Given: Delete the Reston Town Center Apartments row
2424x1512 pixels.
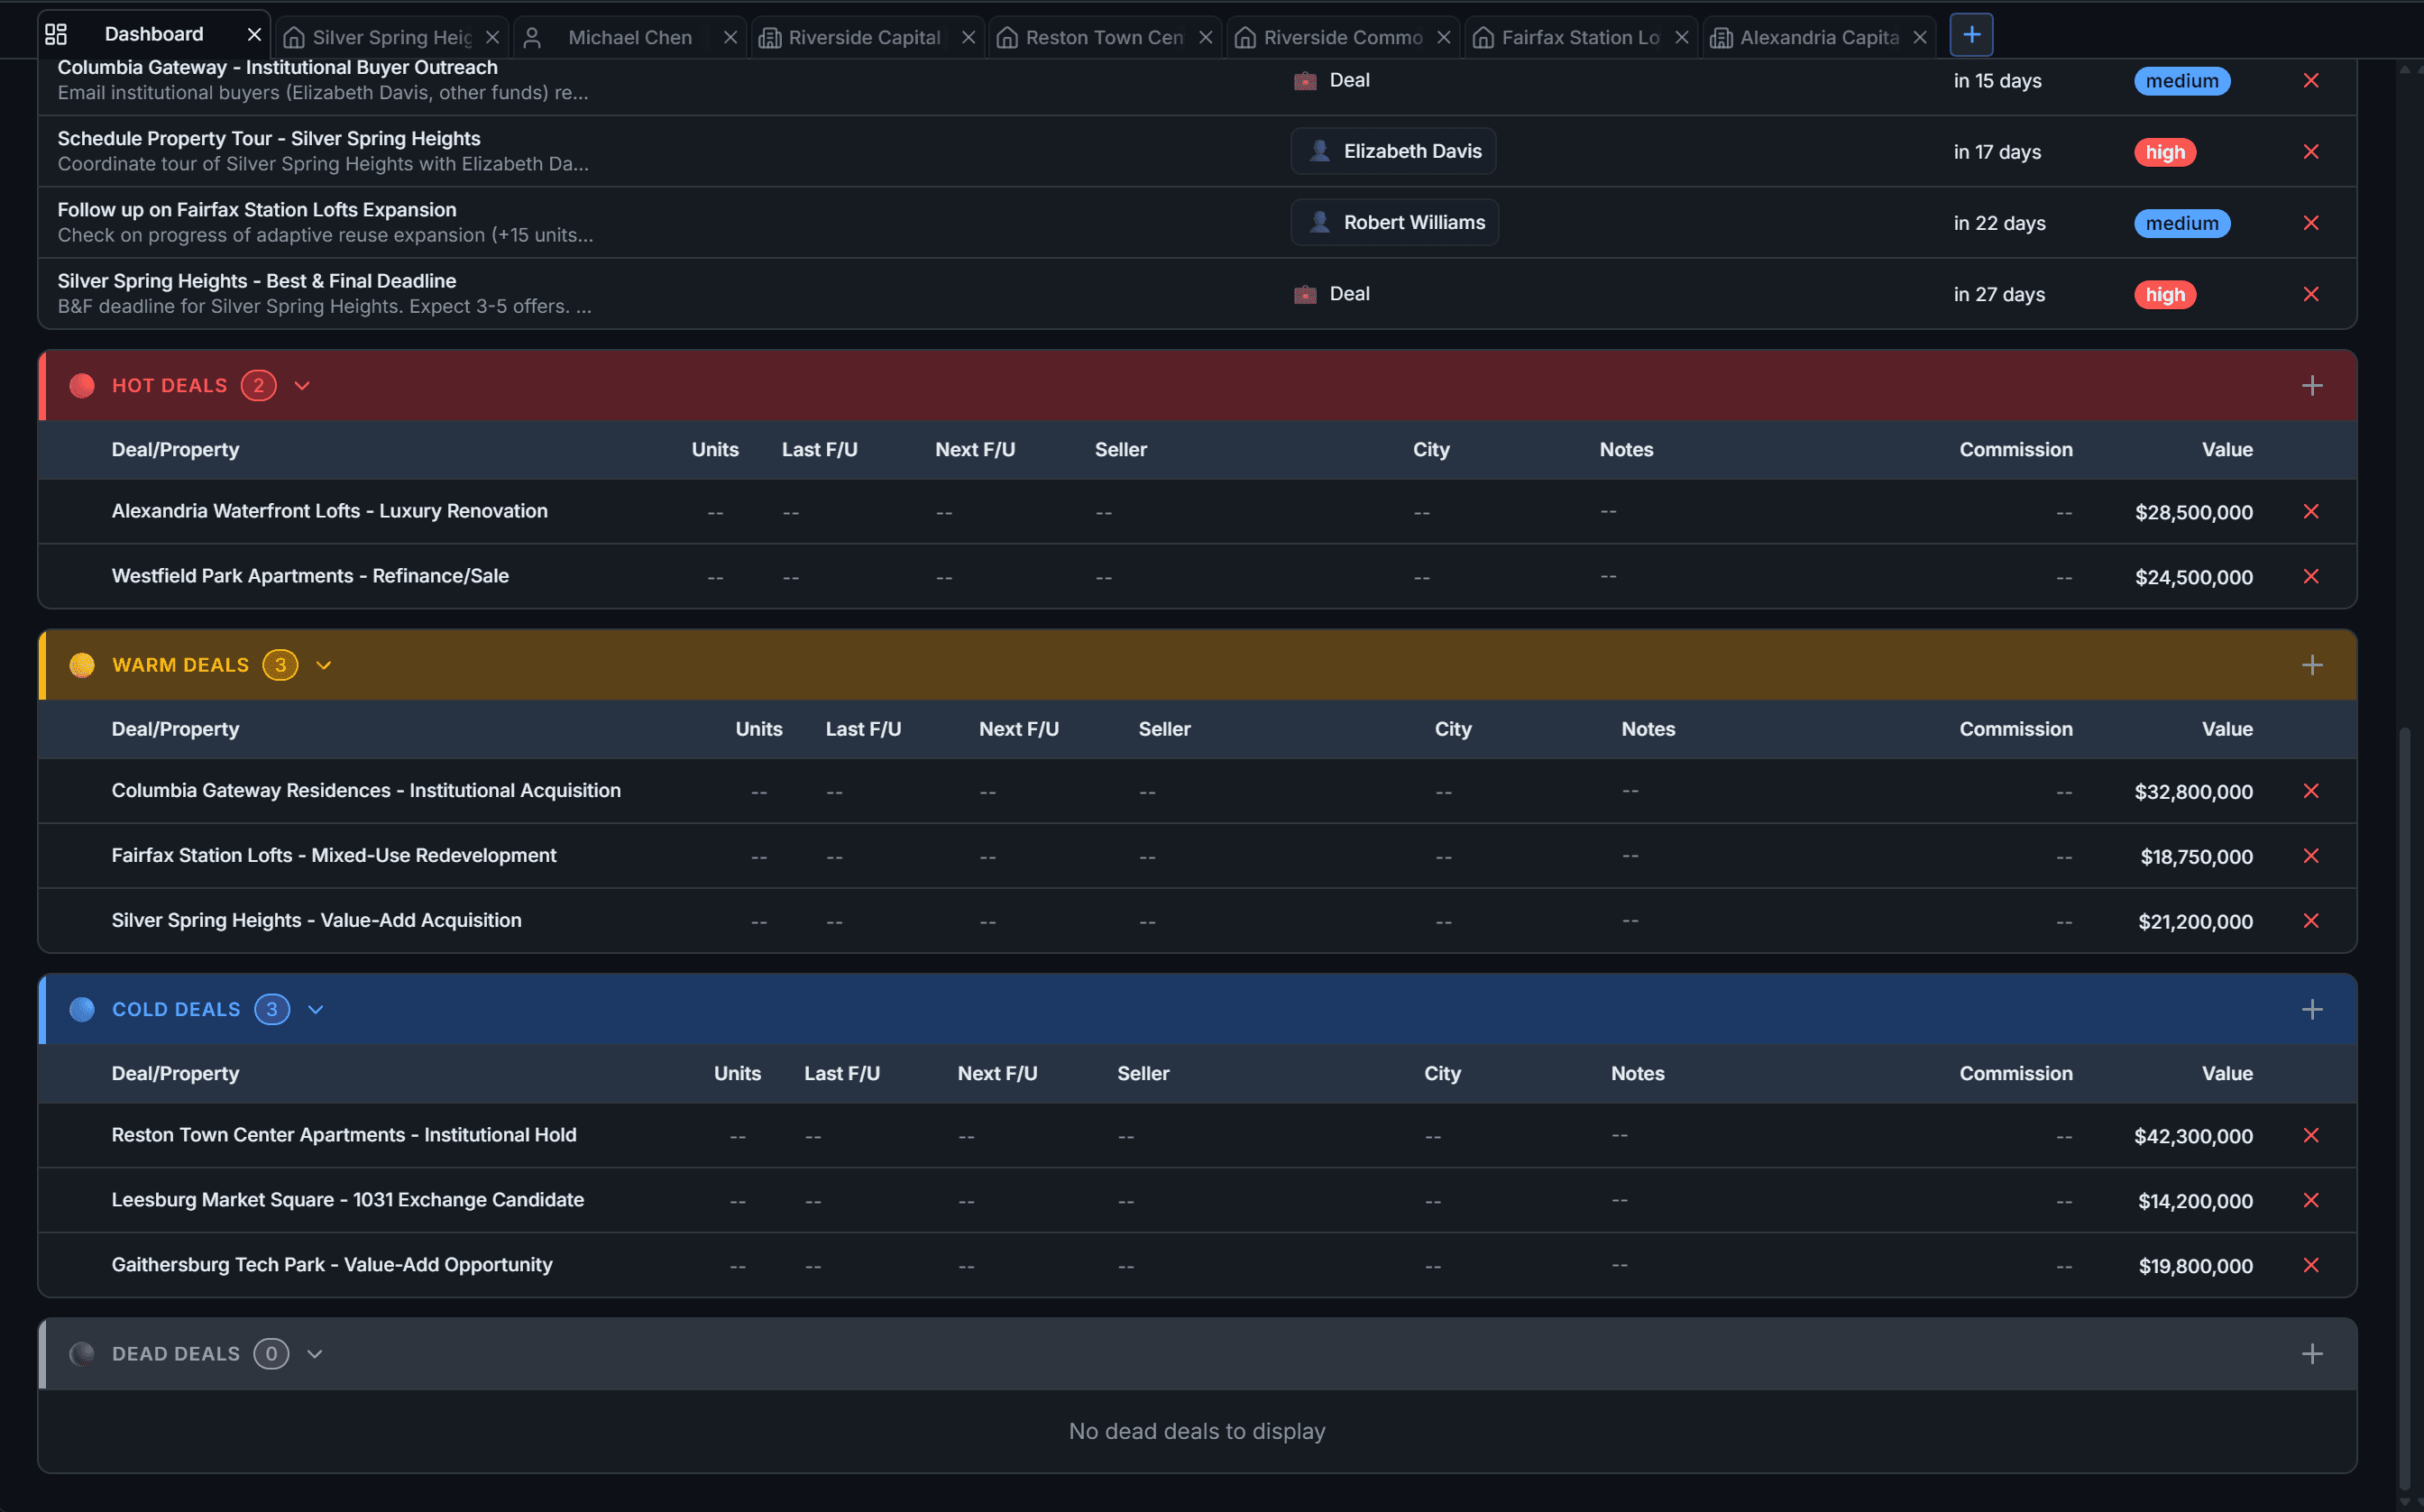Looking at the screenshot, I should (x=2310, y=1136).
